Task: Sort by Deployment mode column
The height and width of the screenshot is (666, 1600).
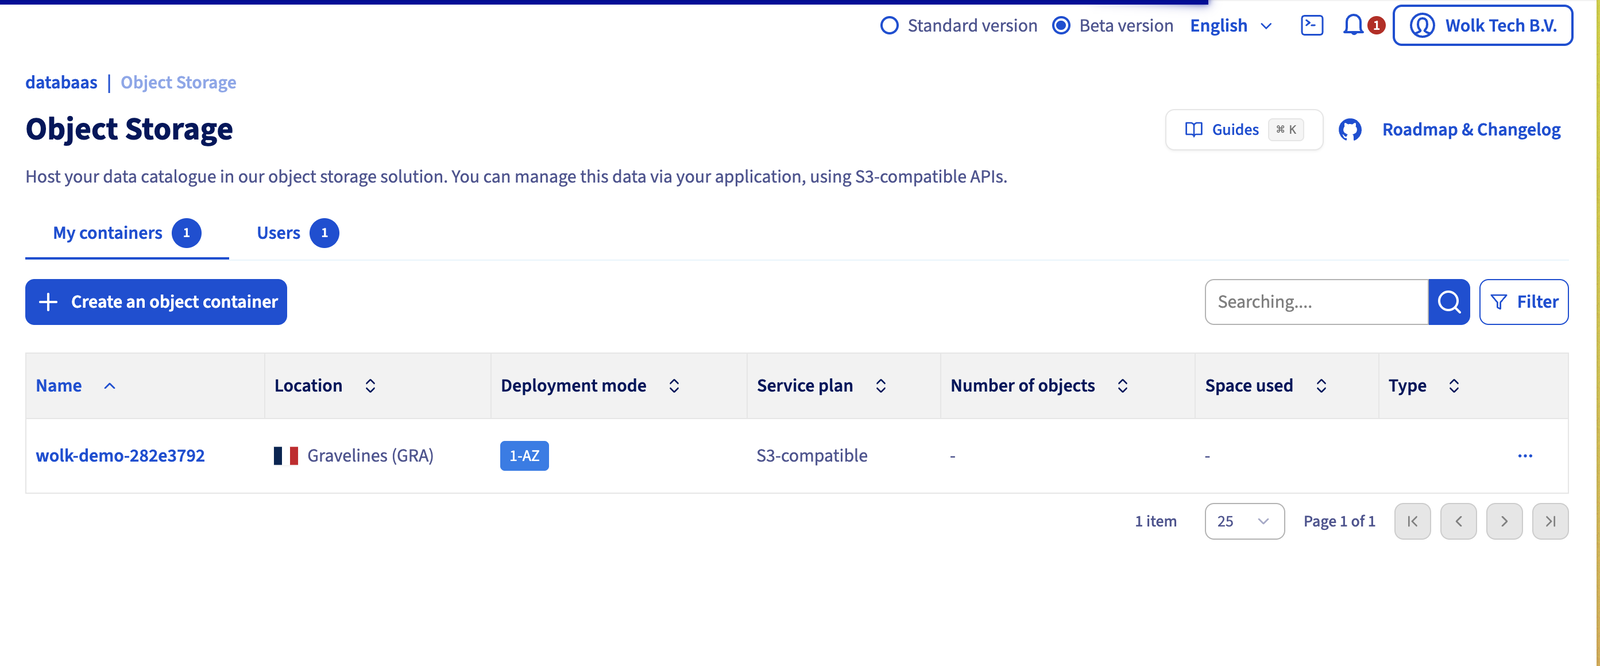Action: pyautogui.click(x=674, y=386)
